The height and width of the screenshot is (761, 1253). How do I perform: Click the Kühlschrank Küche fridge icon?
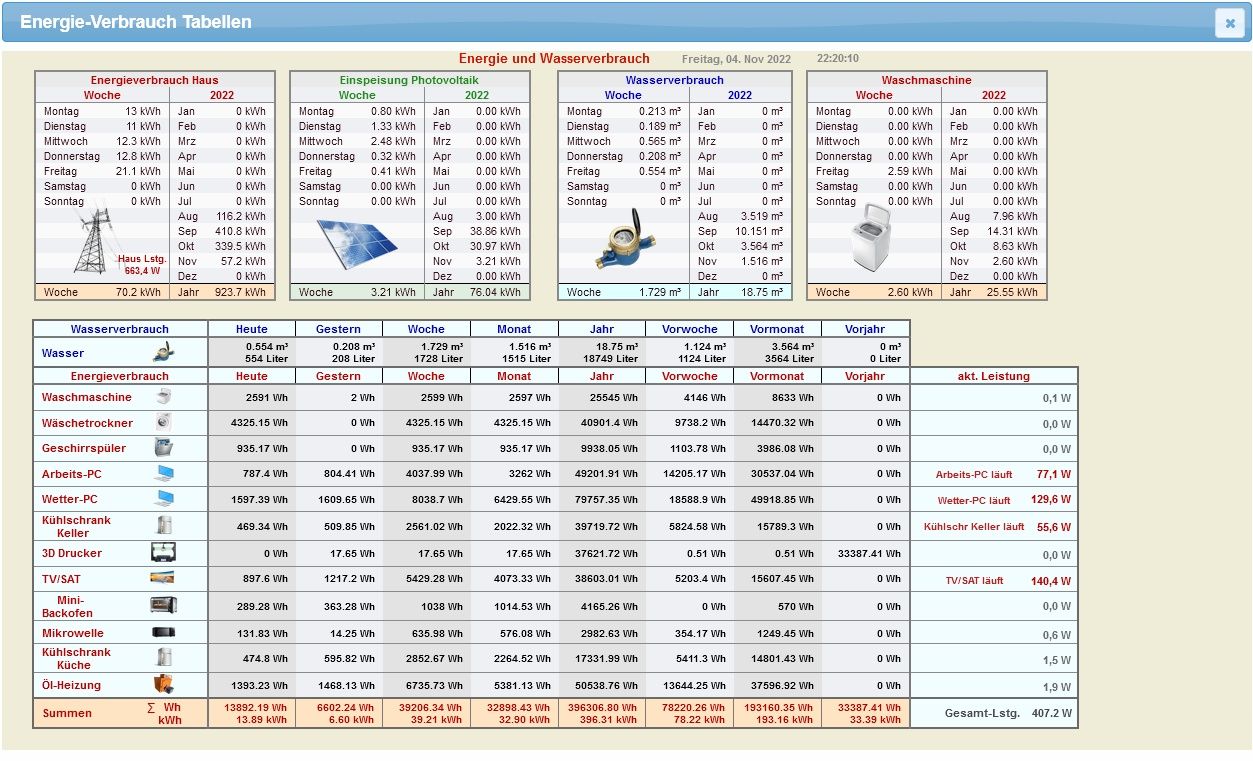pyautogui.click(x=163, y=657)
